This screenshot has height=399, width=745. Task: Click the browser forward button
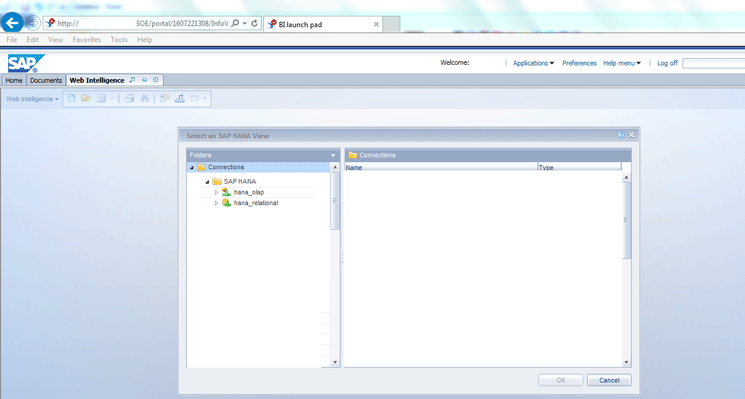[32, 22]
